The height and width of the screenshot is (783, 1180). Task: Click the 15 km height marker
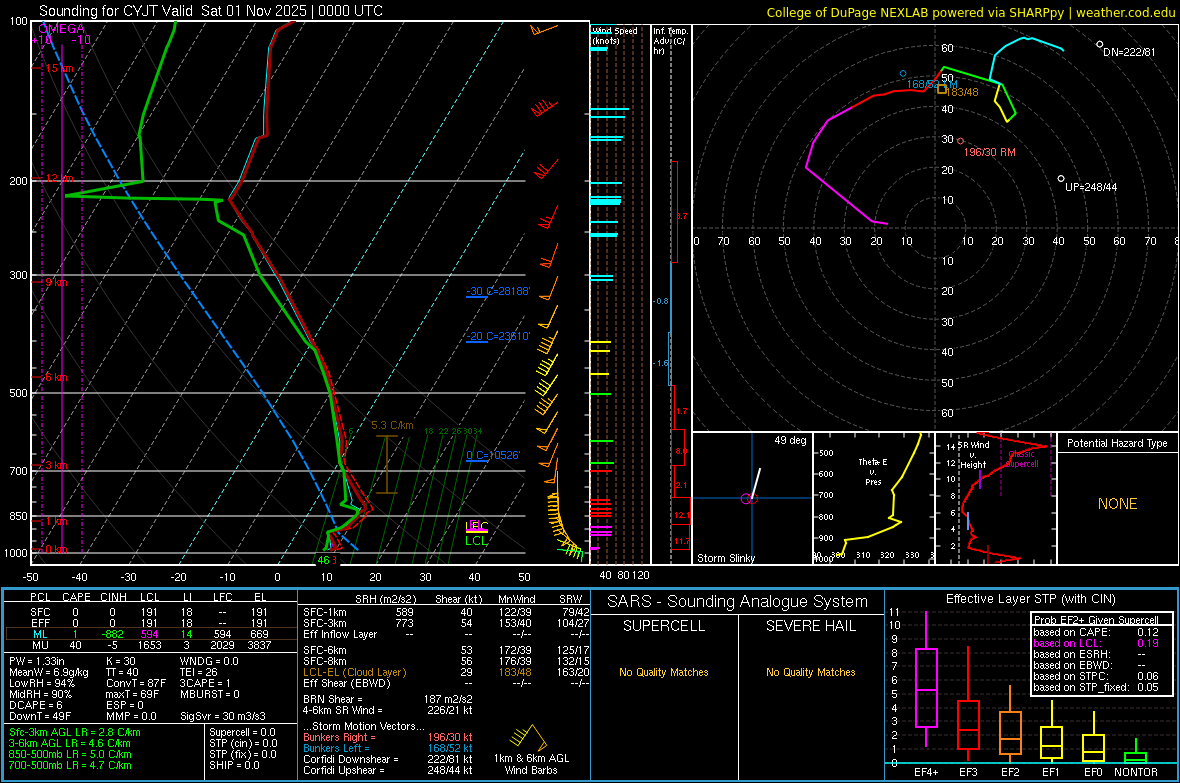59,68
